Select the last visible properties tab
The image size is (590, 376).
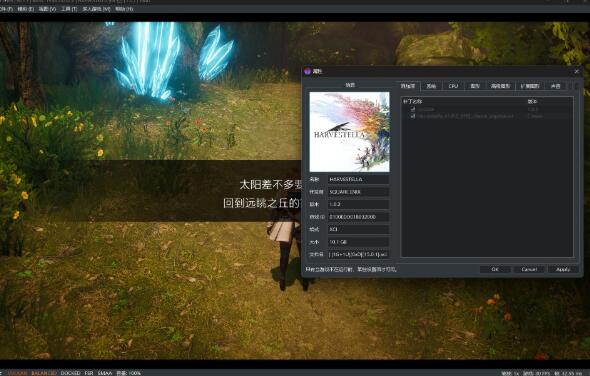(556, 86)
